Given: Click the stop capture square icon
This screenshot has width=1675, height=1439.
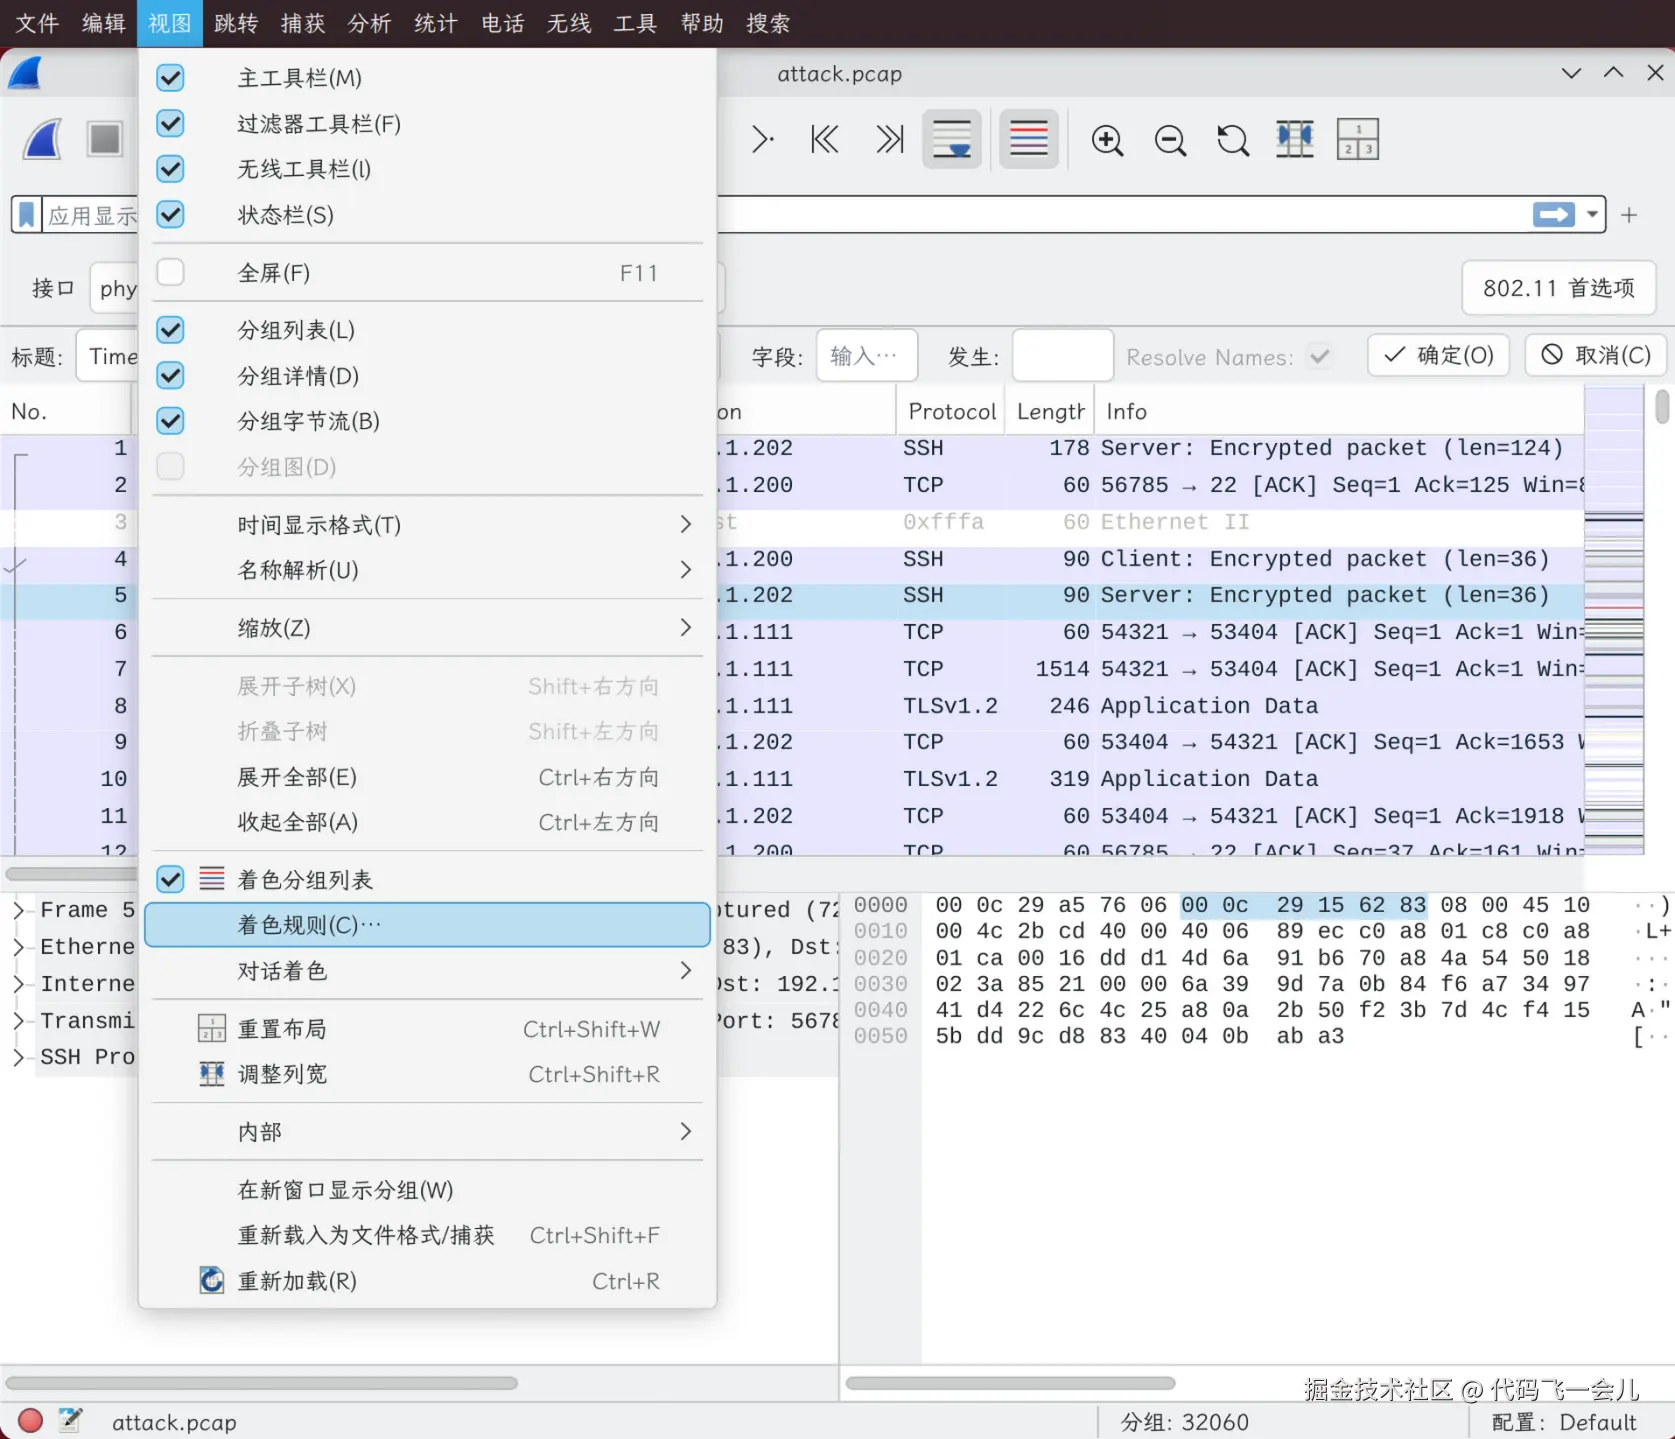Looking at the screenshot, I should (104, 139).
